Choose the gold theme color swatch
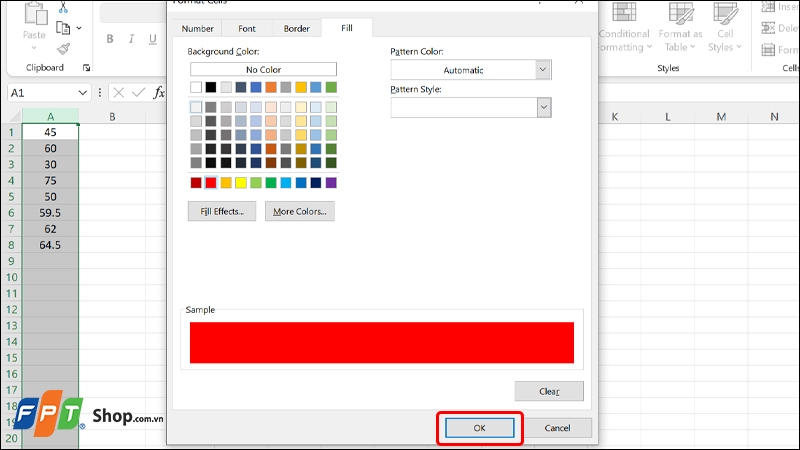The width and height of the screenshot is (800, 450). tap(301, 87)
